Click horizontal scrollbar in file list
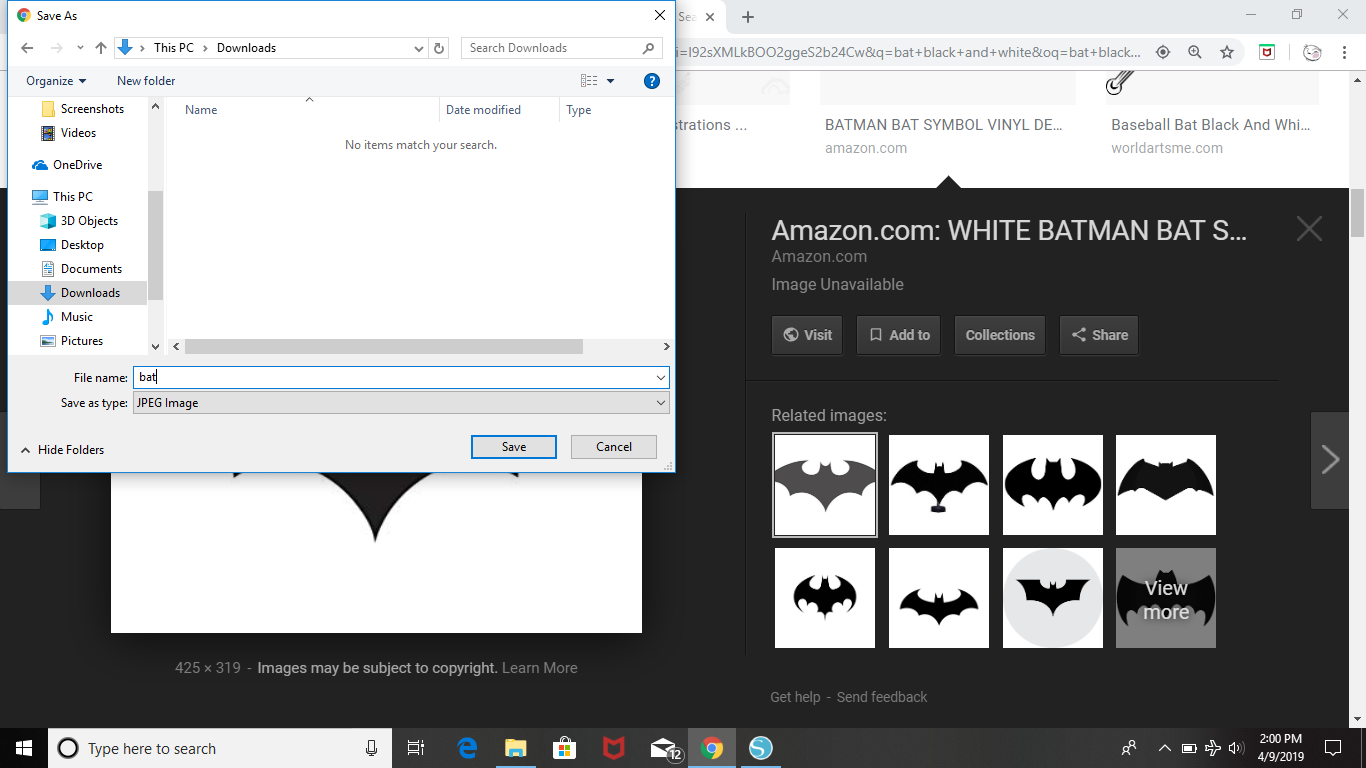1366x768 pixels. tap(383, 346)
